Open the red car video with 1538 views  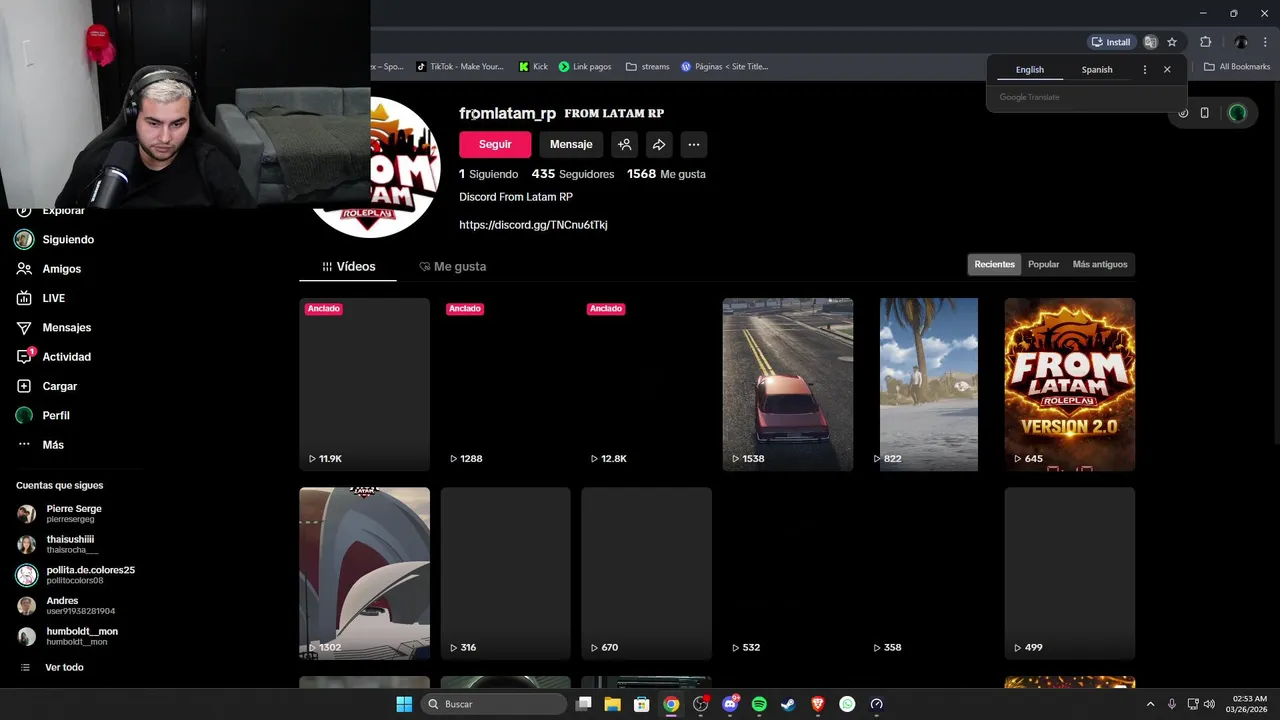tap(788, 384)
